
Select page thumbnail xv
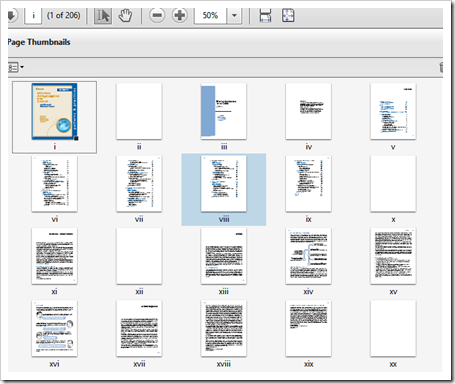[393, 256]
